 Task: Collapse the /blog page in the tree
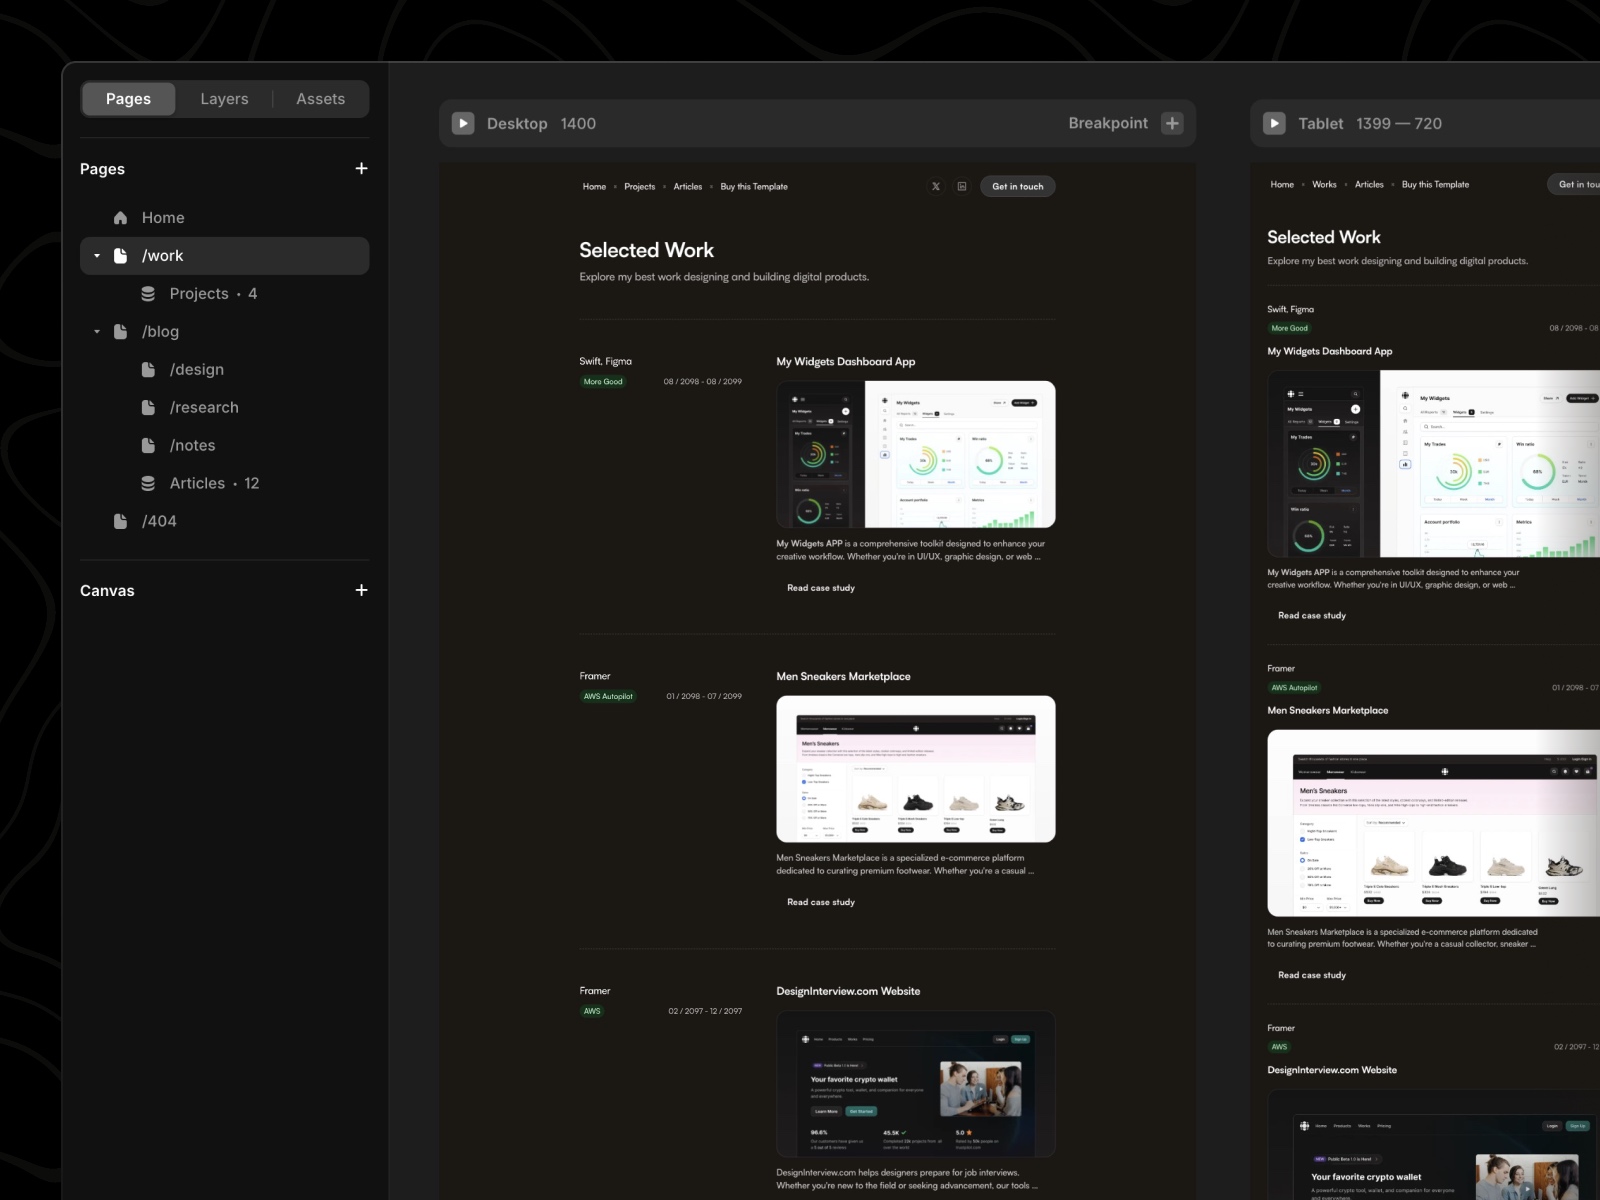pyautogui.click(x=96, y=331)
